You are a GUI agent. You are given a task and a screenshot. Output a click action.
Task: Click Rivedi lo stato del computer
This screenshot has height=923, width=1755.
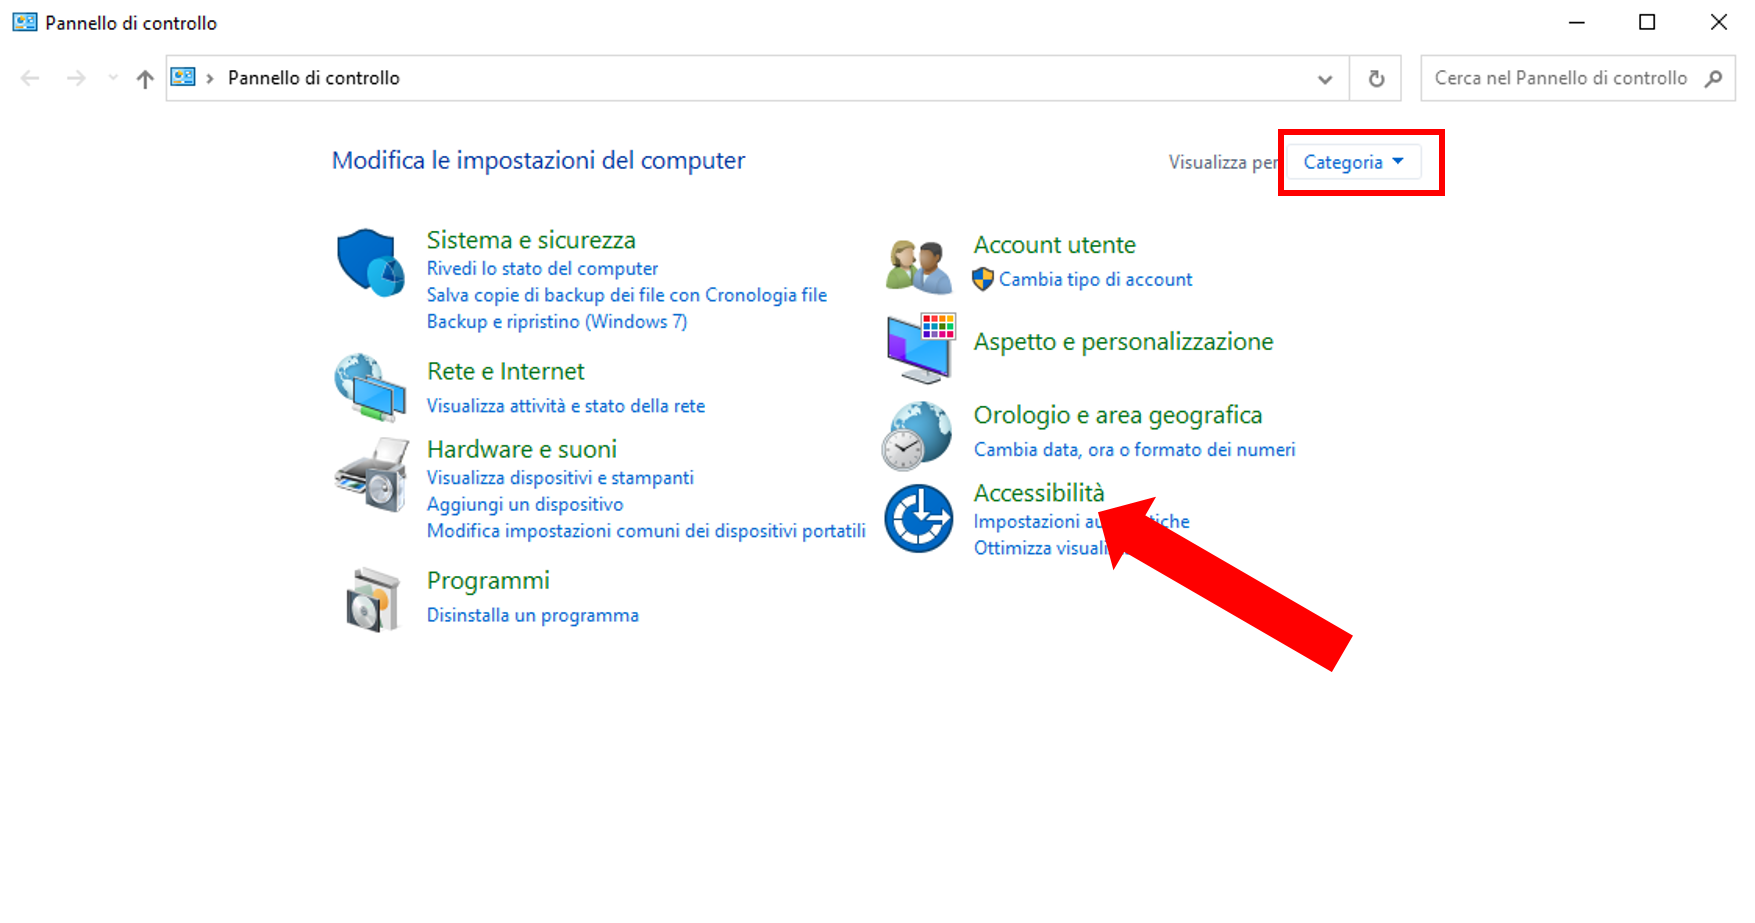tap(542, 268)
